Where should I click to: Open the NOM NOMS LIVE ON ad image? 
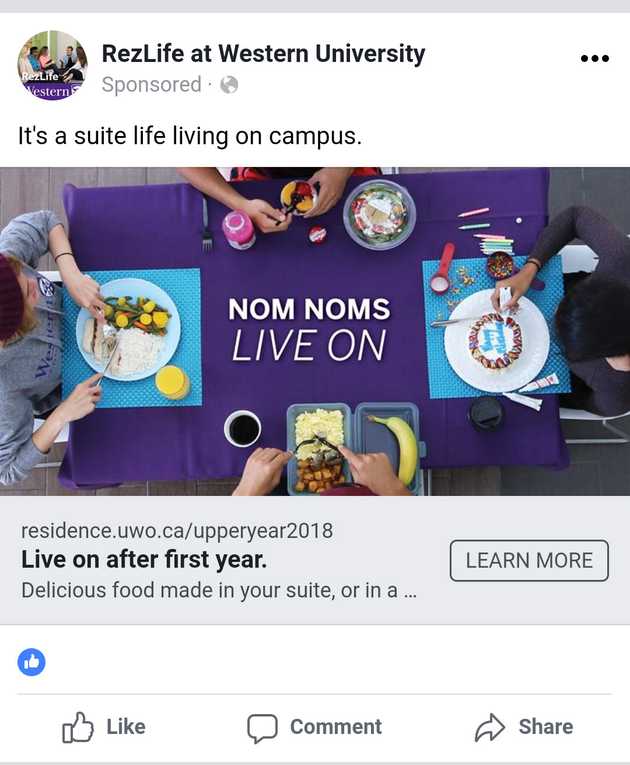pyautogui.click(x=315, y=332)
